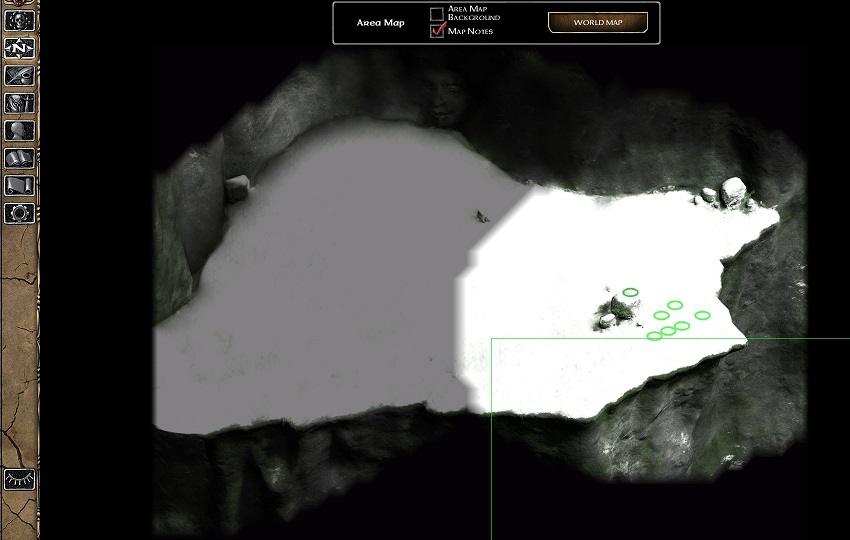The image size is (850, 540).
Task: Click the closed-eye hide sidebar icon
Action: pyautogui.click(x=20, y=480)
